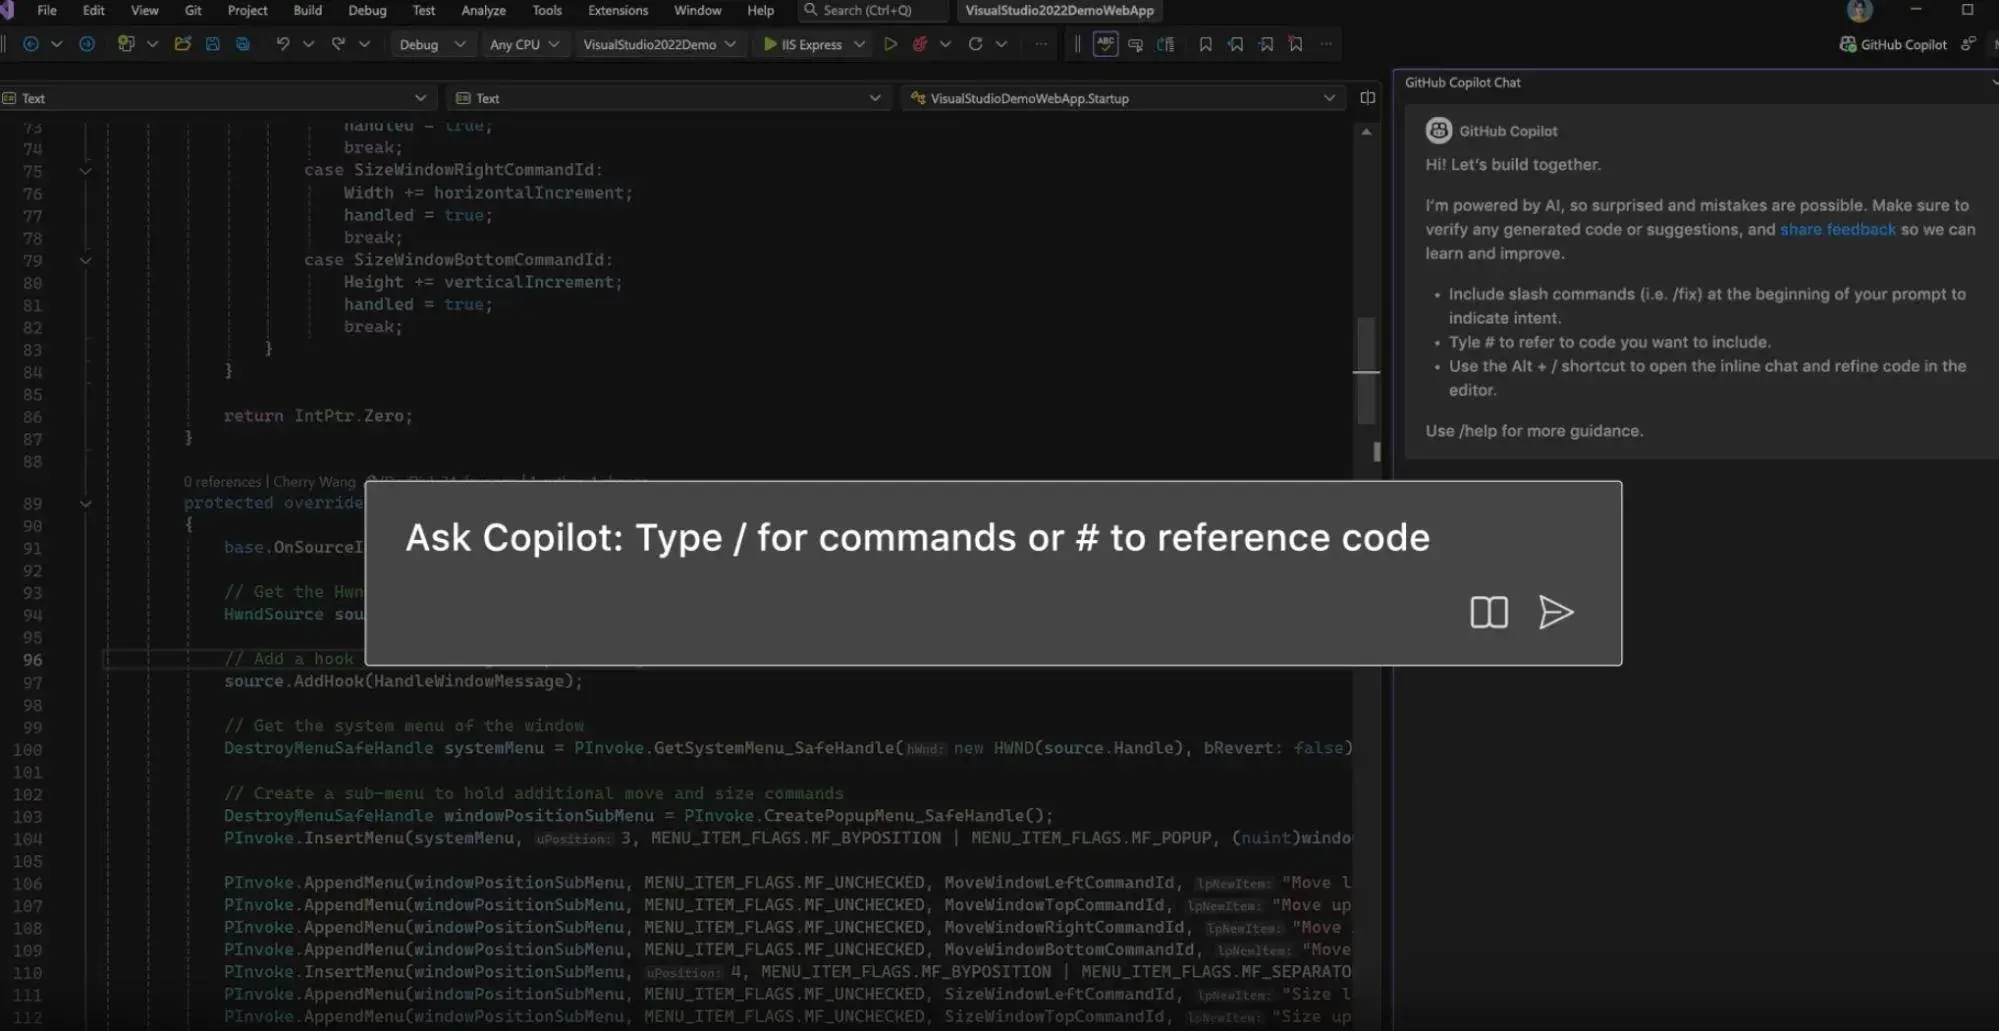Open the Tools menu
Image resolution: width=1999 pixels, height=1031 pixels.
click(x=547, y=10)
